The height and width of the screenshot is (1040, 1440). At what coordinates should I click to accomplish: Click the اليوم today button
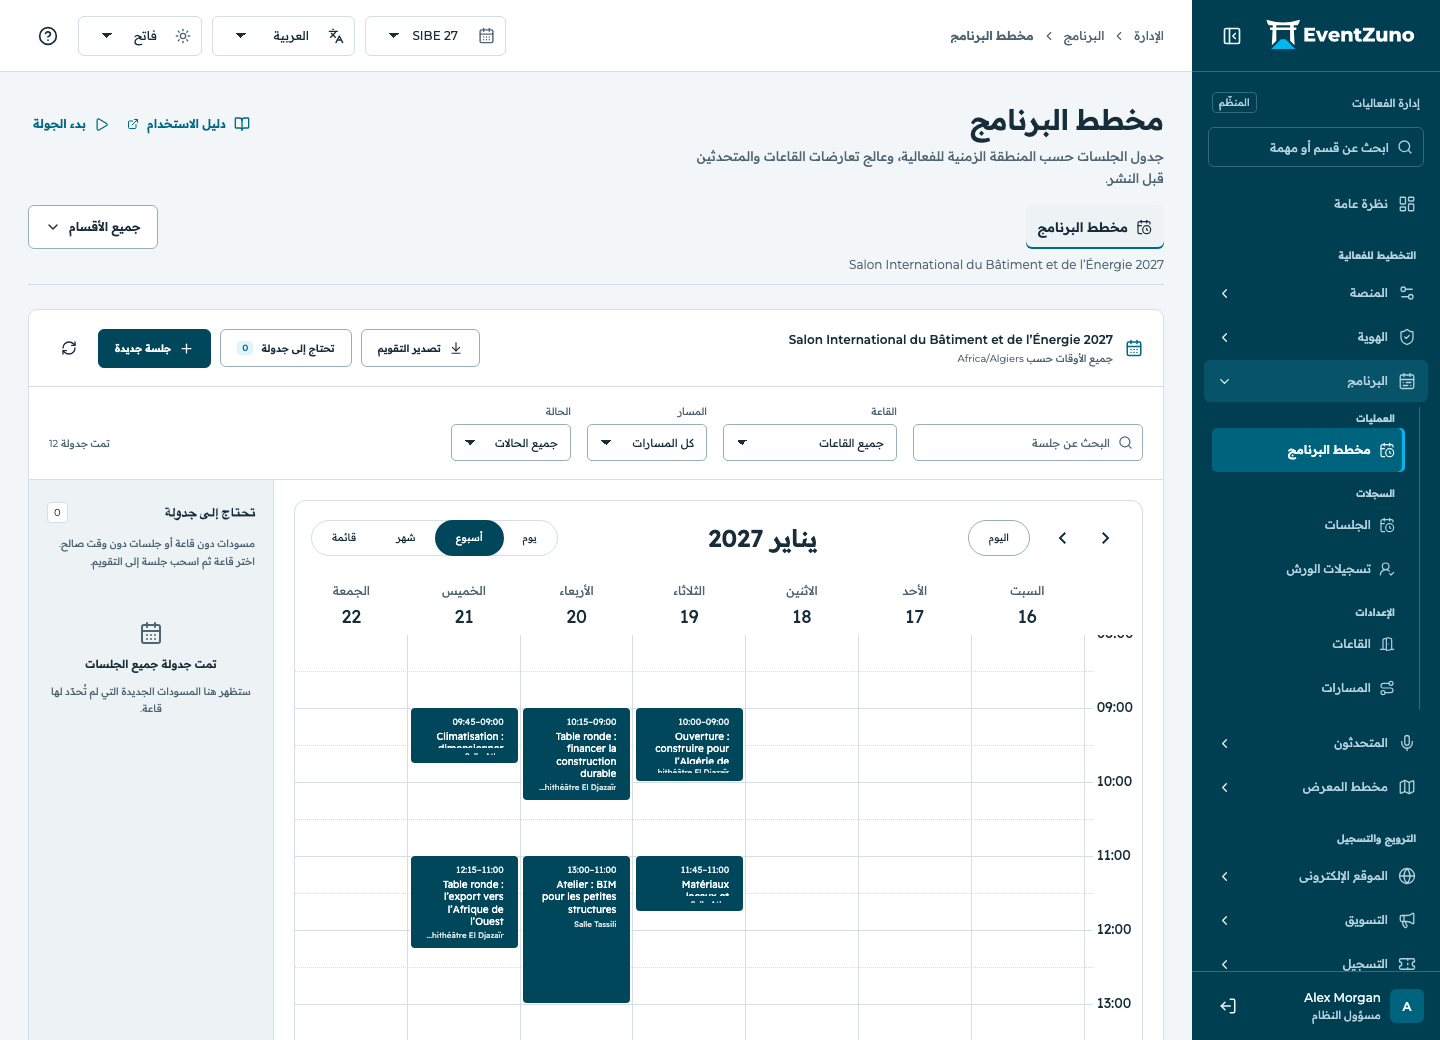click(x=999, y=538)
